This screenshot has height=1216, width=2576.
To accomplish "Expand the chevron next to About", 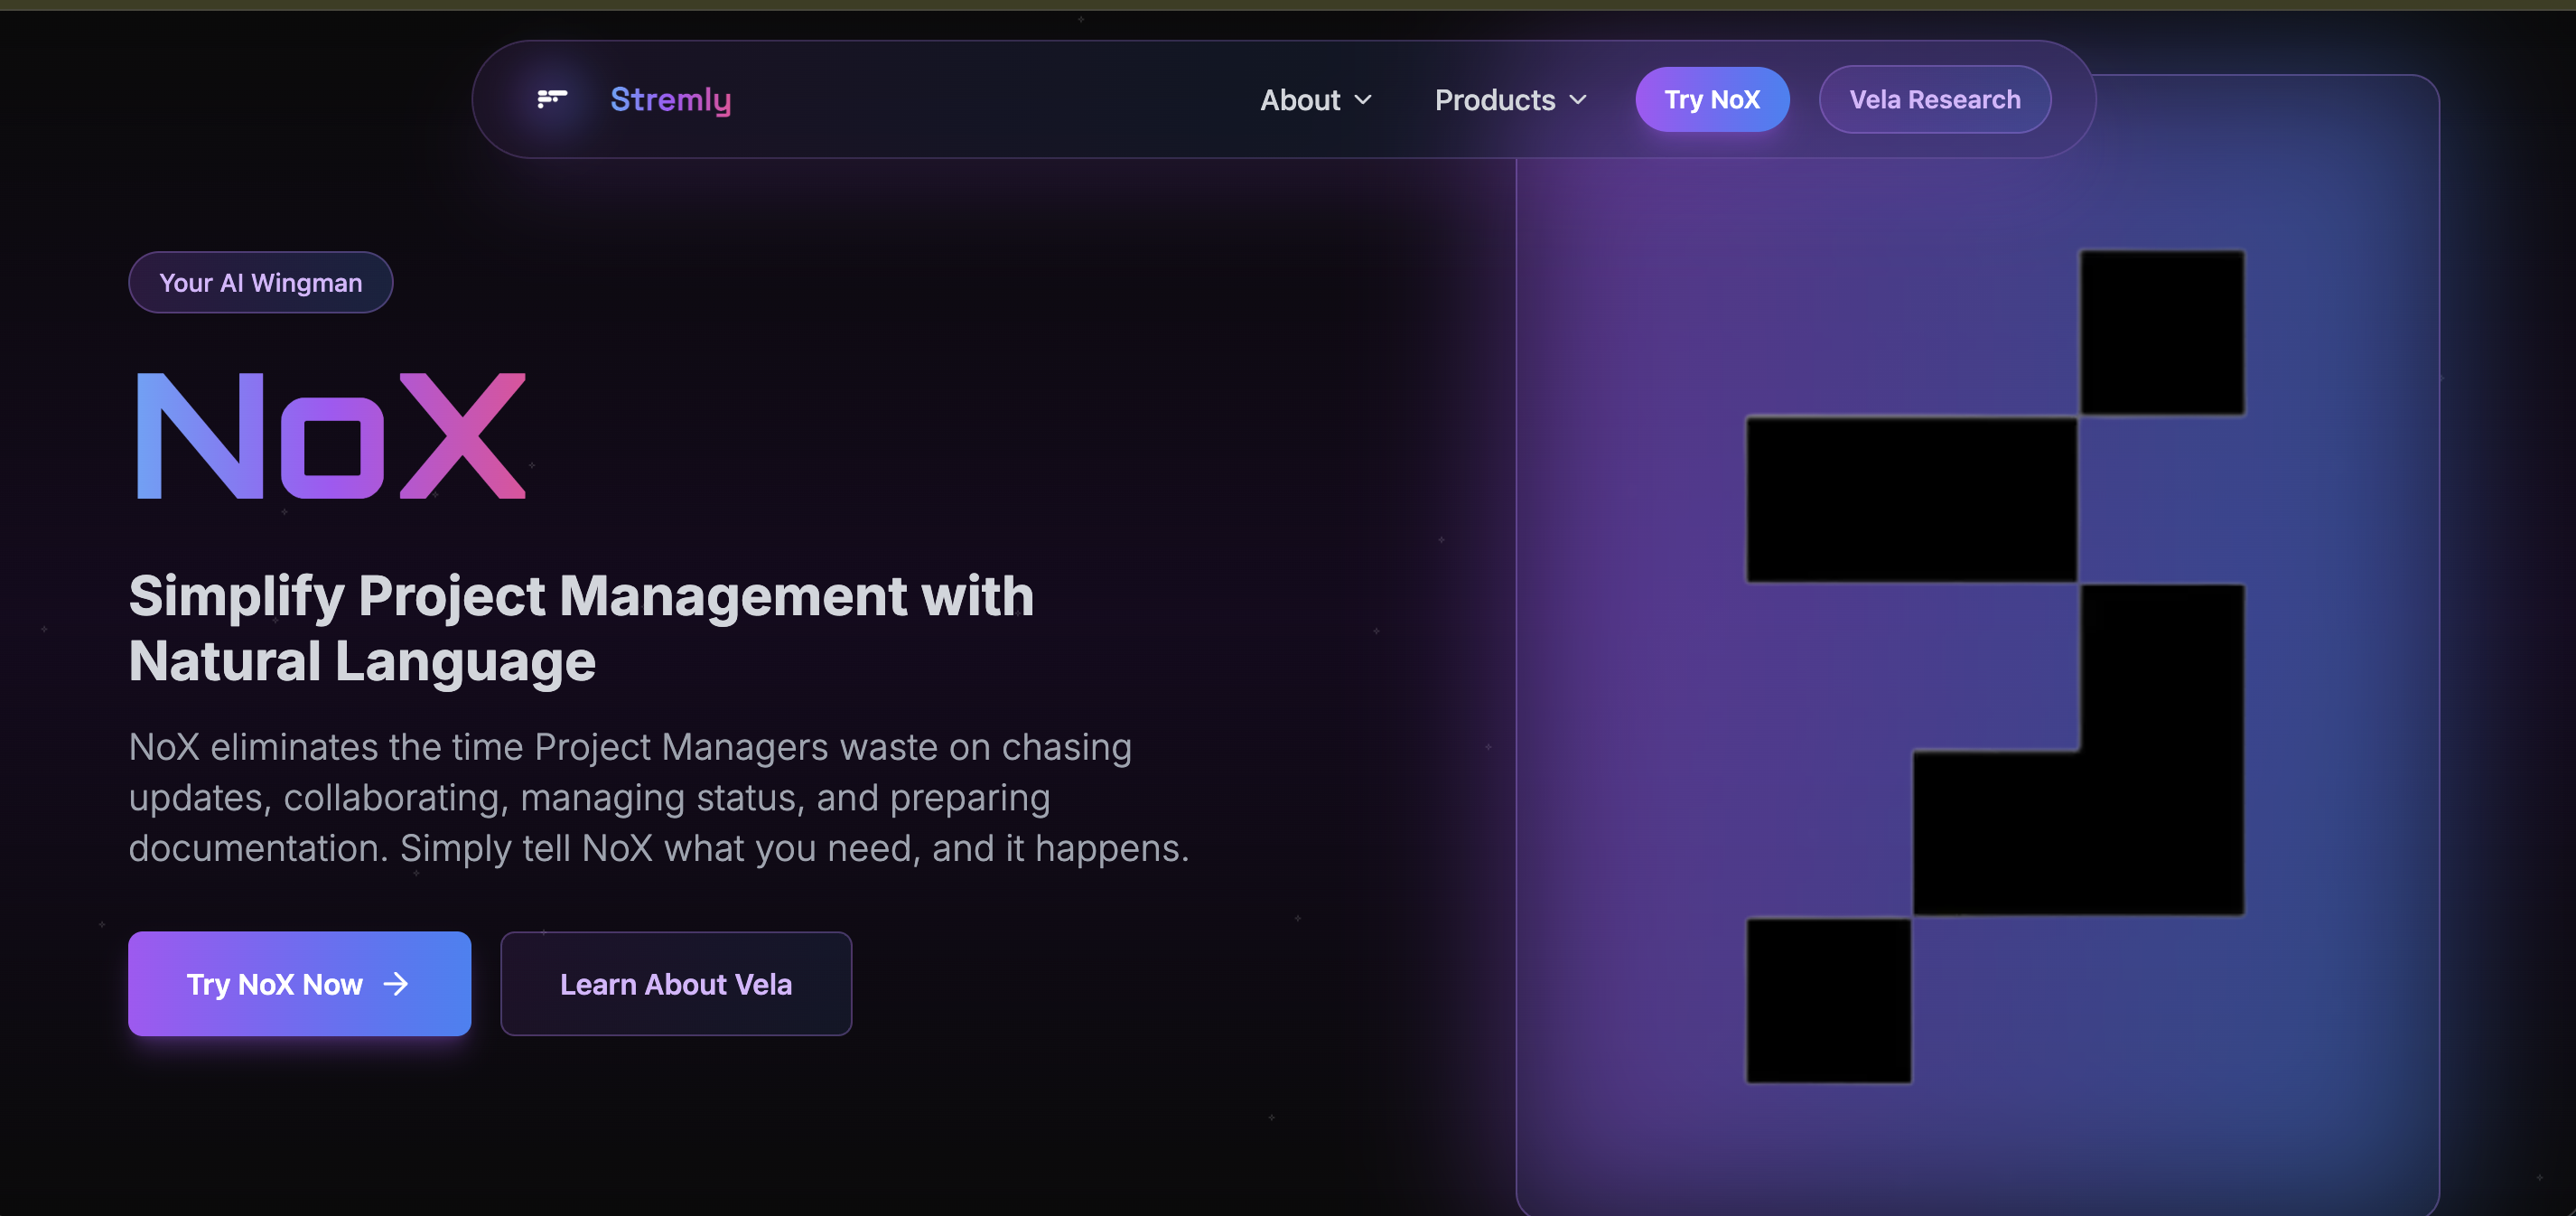I will pos(1363,100).
